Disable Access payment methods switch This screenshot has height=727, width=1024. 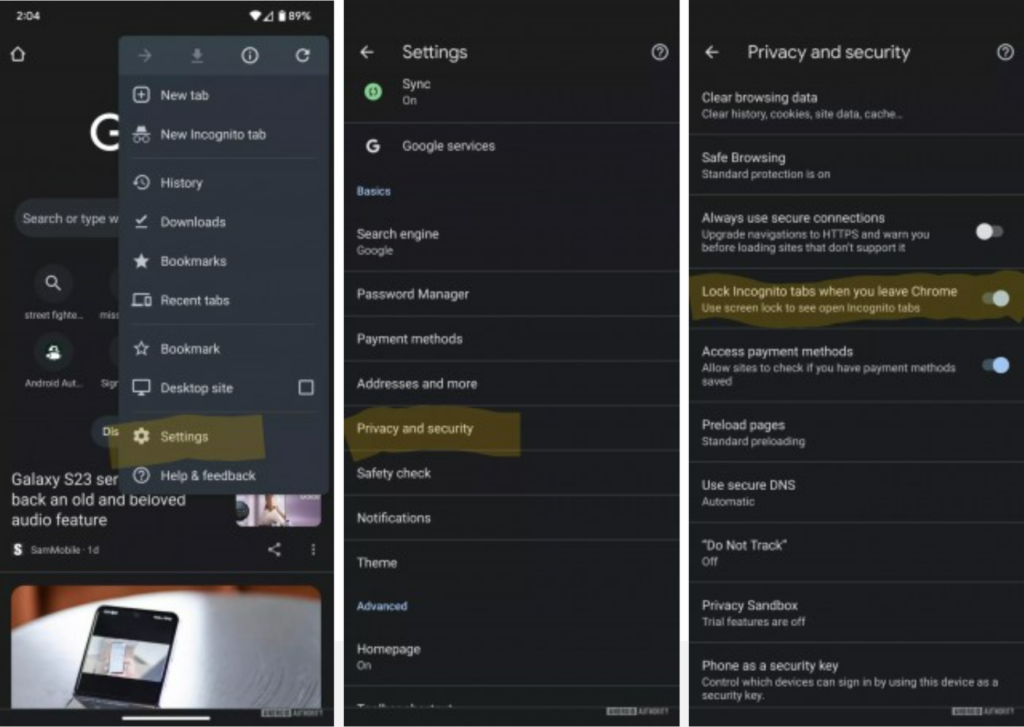(x=995, y=365)
